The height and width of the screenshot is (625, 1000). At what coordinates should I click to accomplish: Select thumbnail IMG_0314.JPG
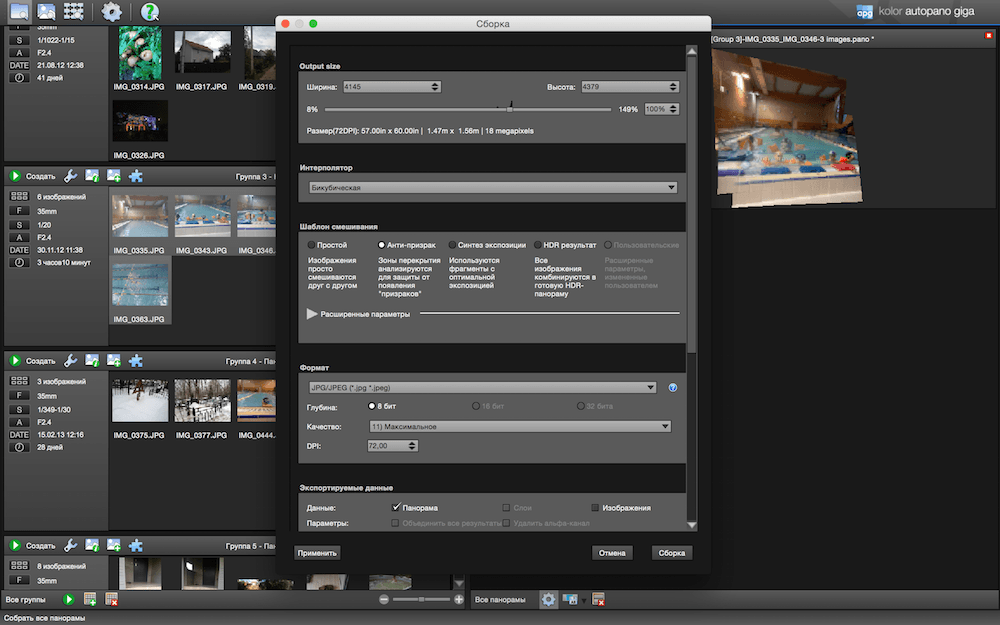pos(140,54)
